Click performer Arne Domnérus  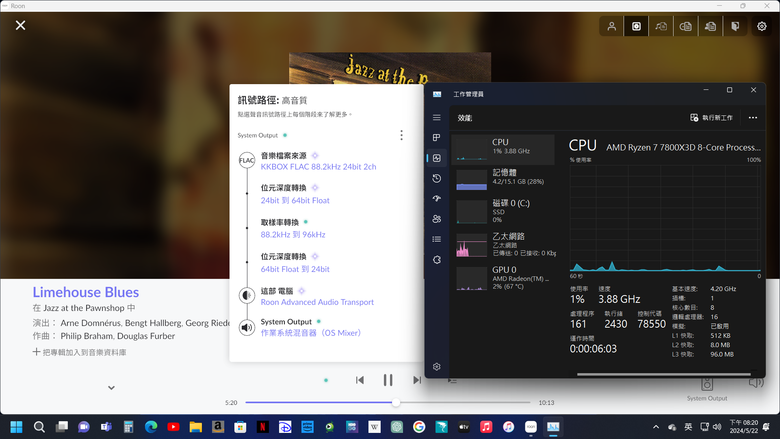(x=91, y=323)
